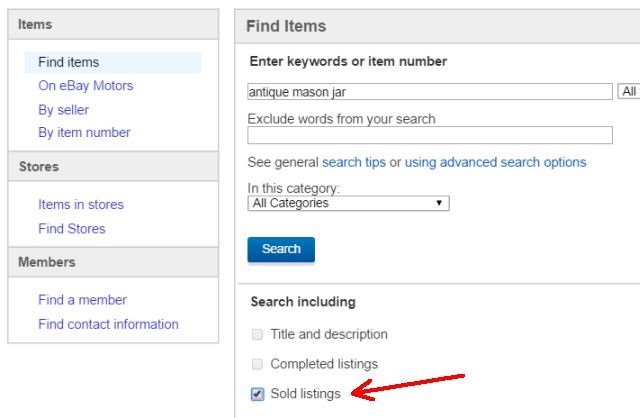
Task: Uncheck the Sold listings checkbox
Action: (x=257, y=394)
